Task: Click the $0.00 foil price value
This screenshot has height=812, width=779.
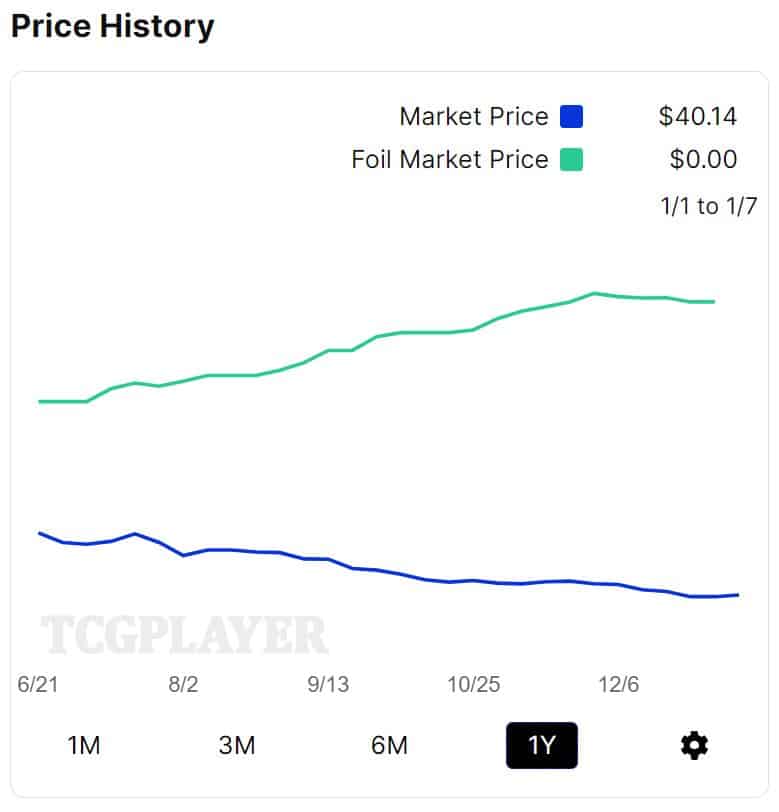Action: [703, 159]
